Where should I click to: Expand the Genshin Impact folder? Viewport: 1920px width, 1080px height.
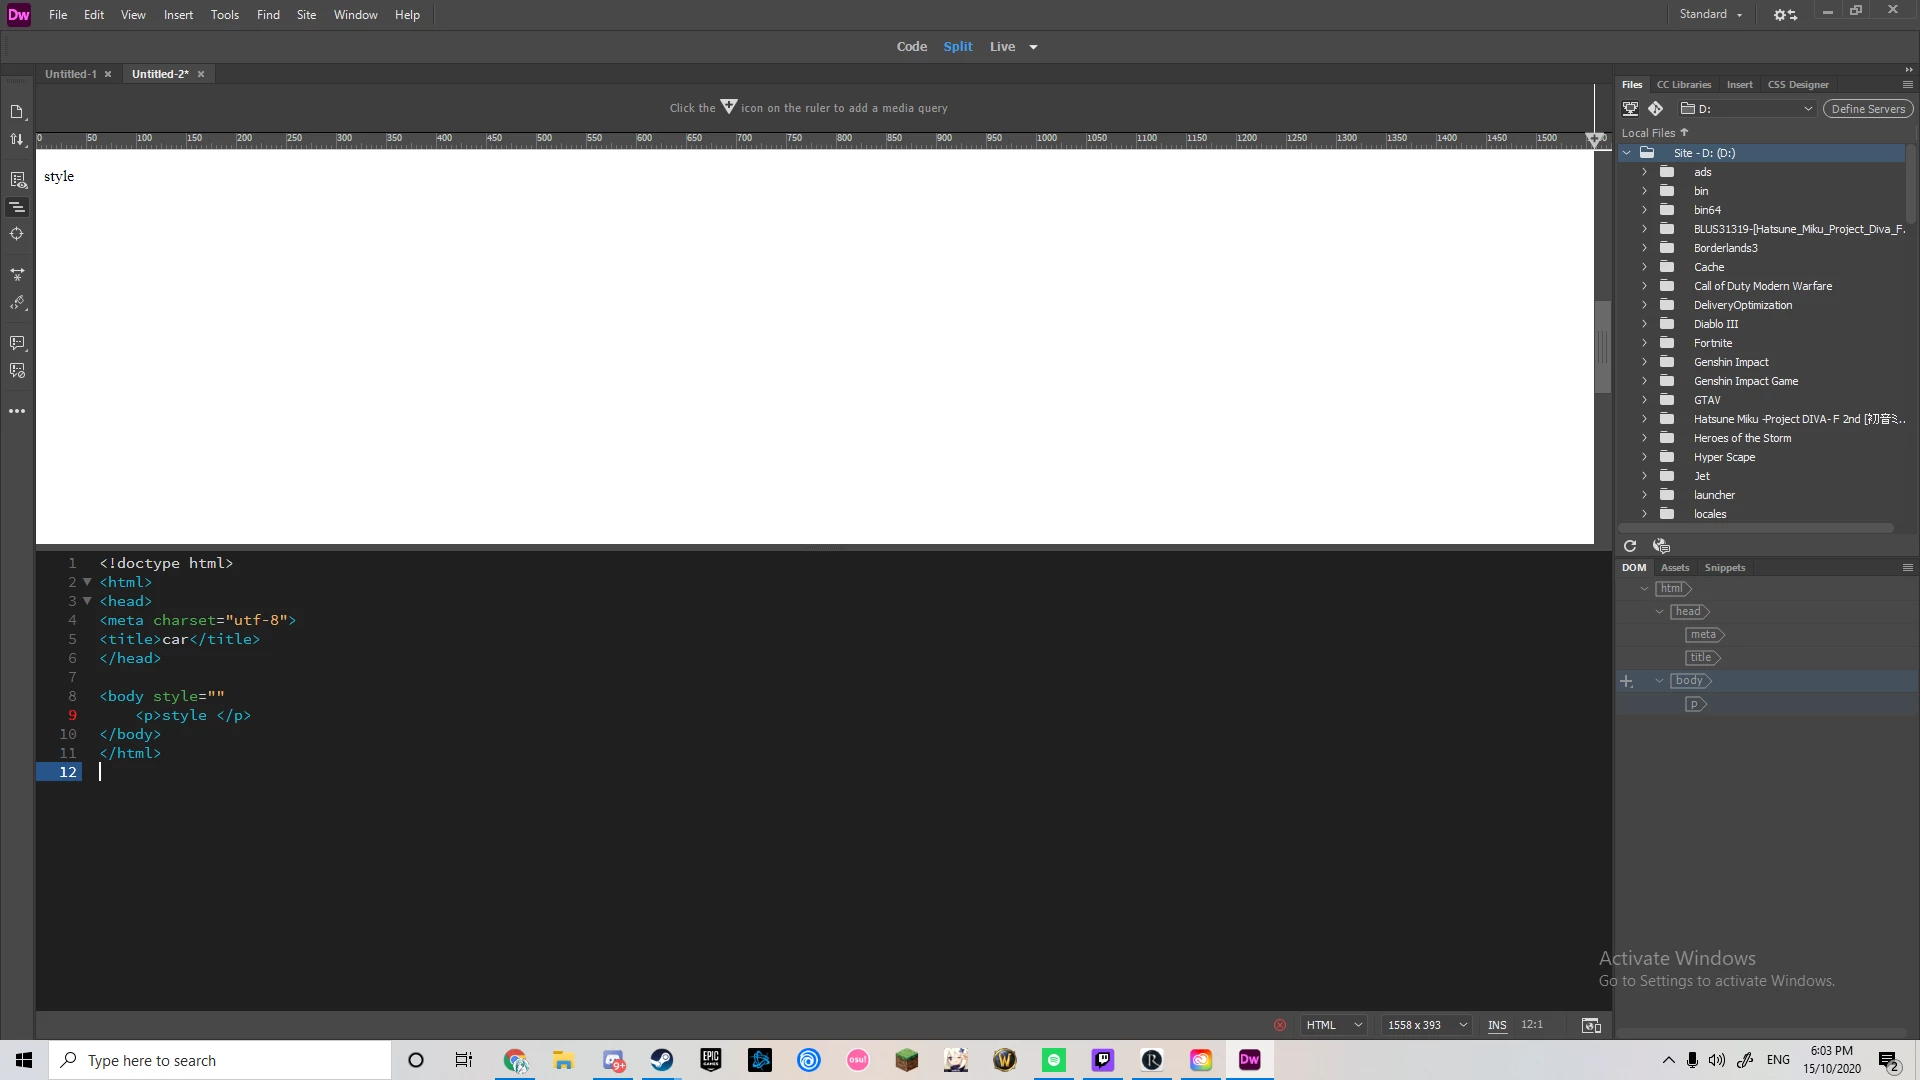(x=1644, y=362)
